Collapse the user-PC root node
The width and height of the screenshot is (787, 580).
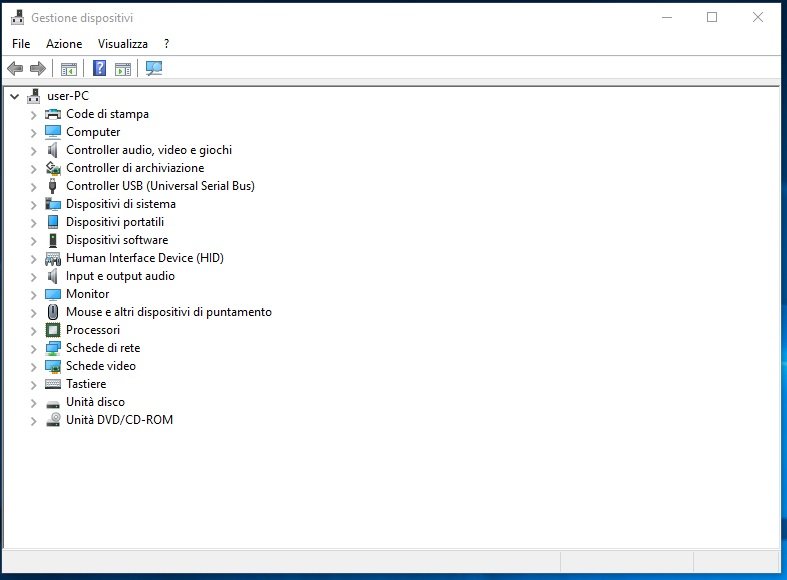click(x=15, y=96)
